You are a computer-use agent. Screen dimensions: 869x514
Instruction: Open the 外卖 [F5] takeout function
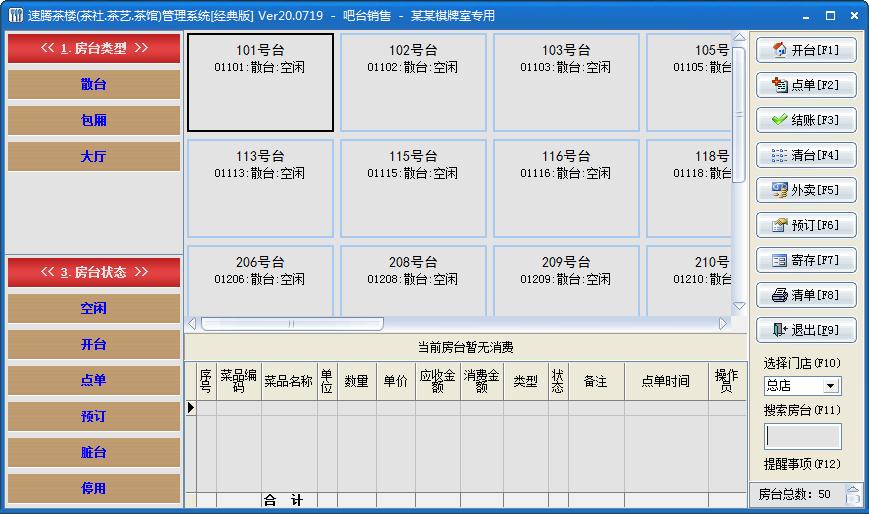805,190
